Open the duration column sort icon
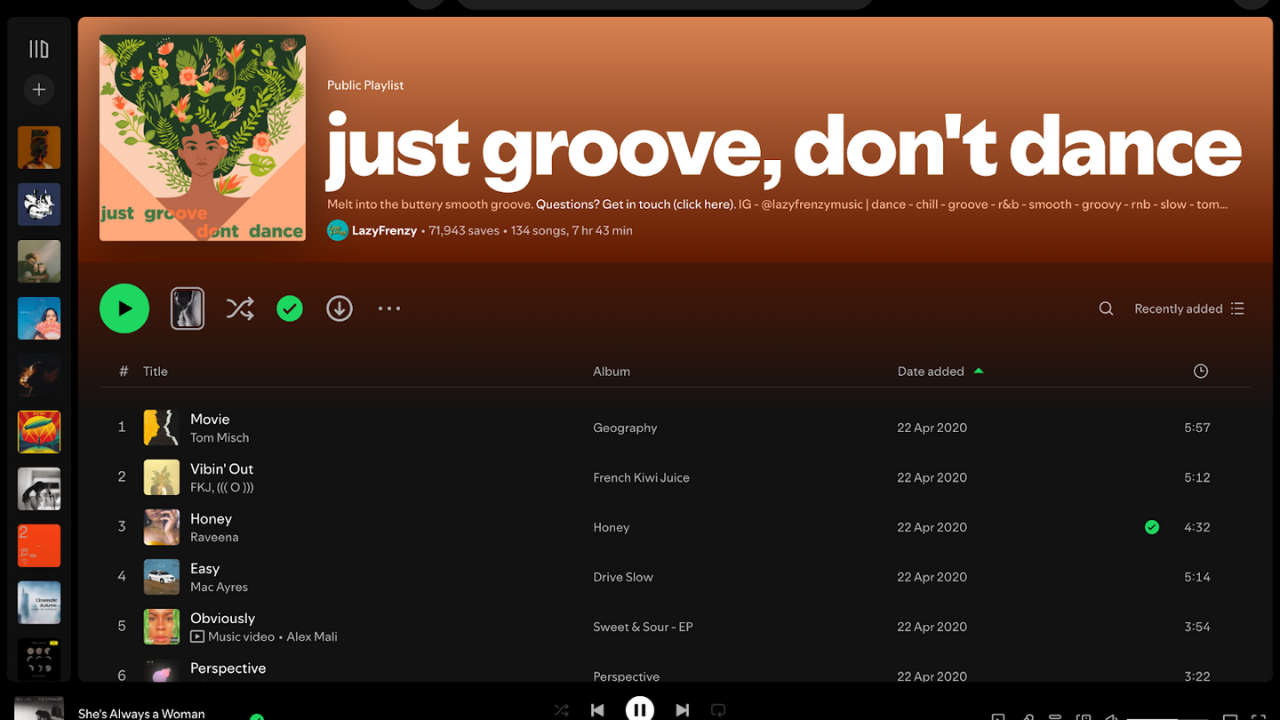This screenshot has width=1280, height=720. (1200, 371)
